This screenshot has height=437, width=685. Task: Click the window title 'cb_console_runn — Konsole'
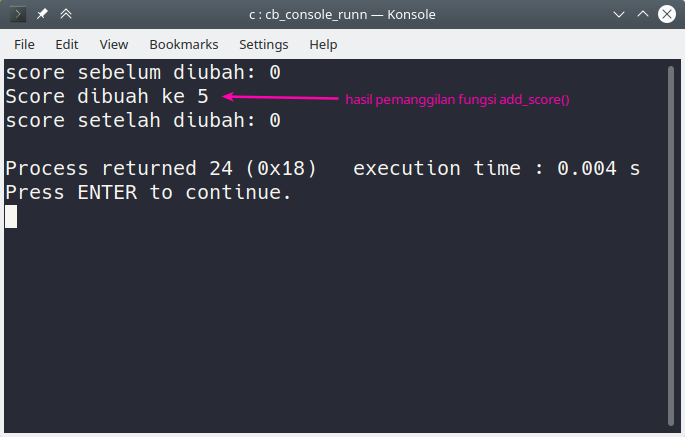tap(341, 15)
